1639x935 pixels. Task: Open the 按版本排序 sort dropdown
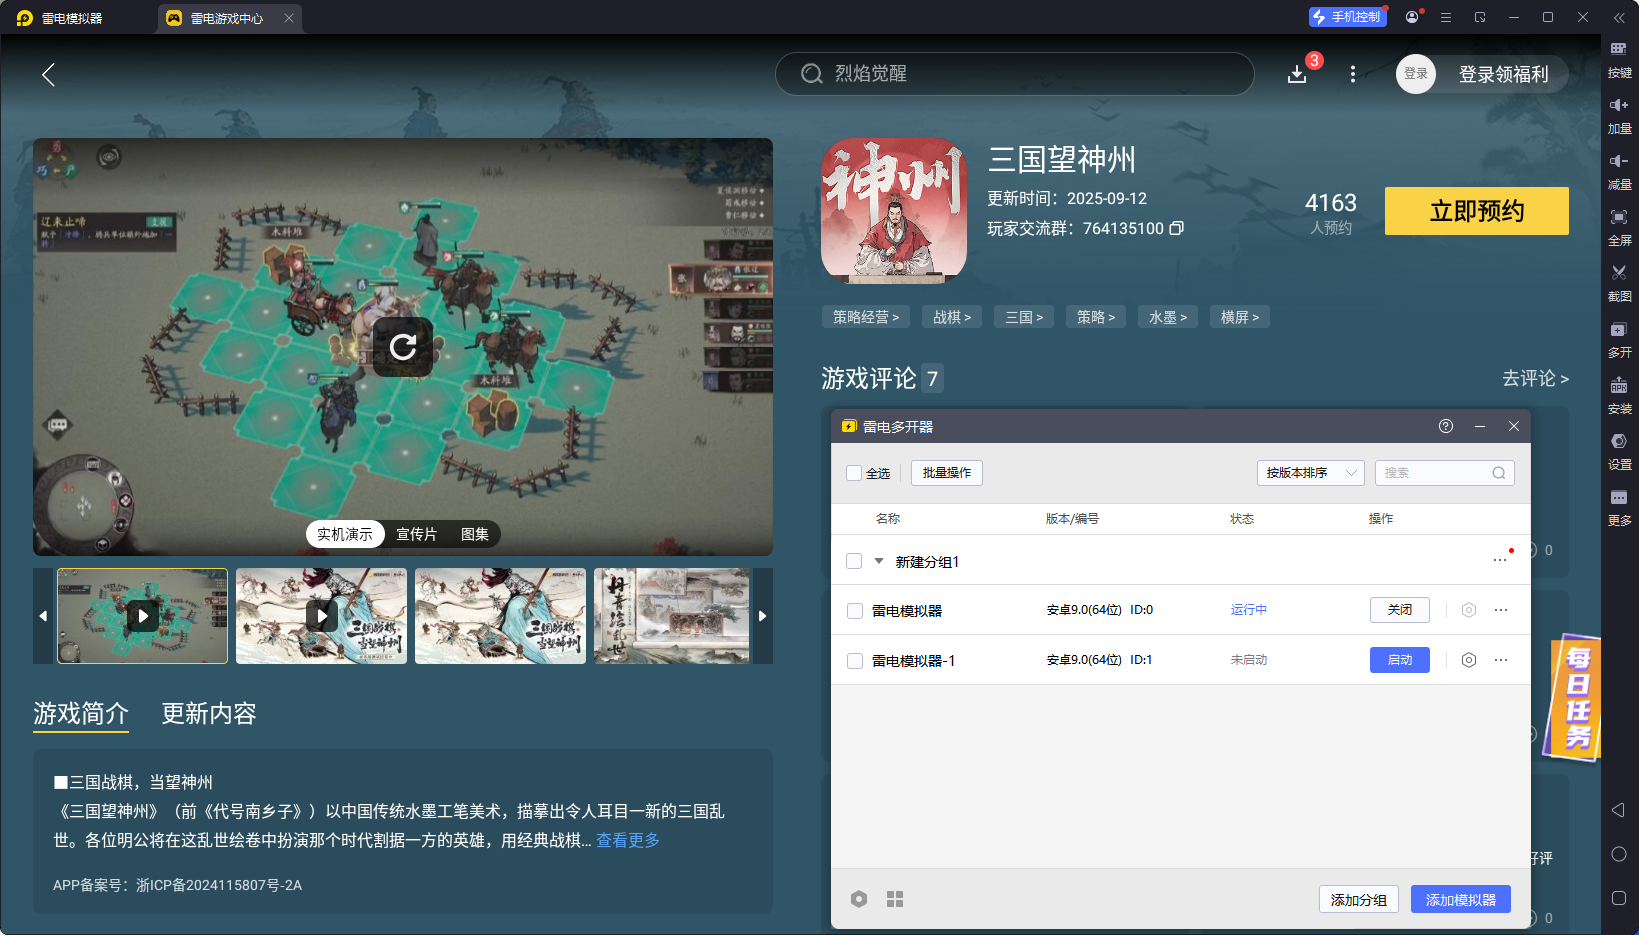click(1310, 472)
